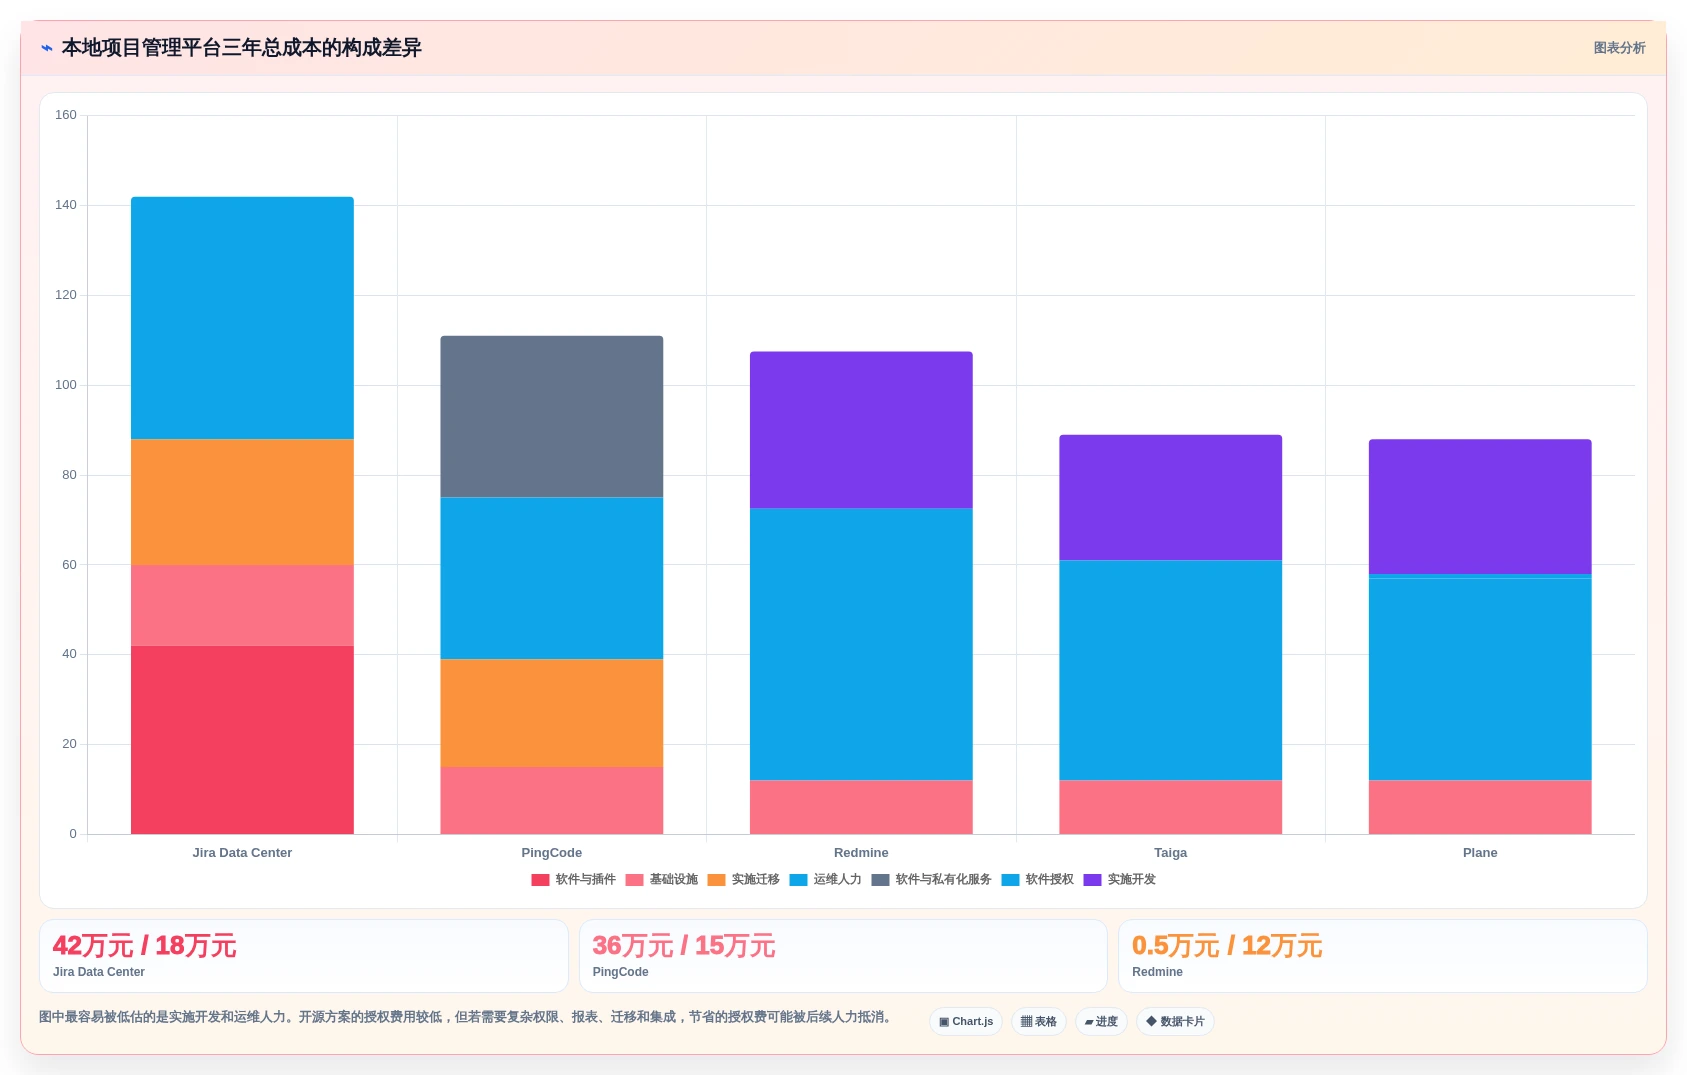Toggle the 软件与插件 legend item

pyautogui.click(x=573, y=880)
